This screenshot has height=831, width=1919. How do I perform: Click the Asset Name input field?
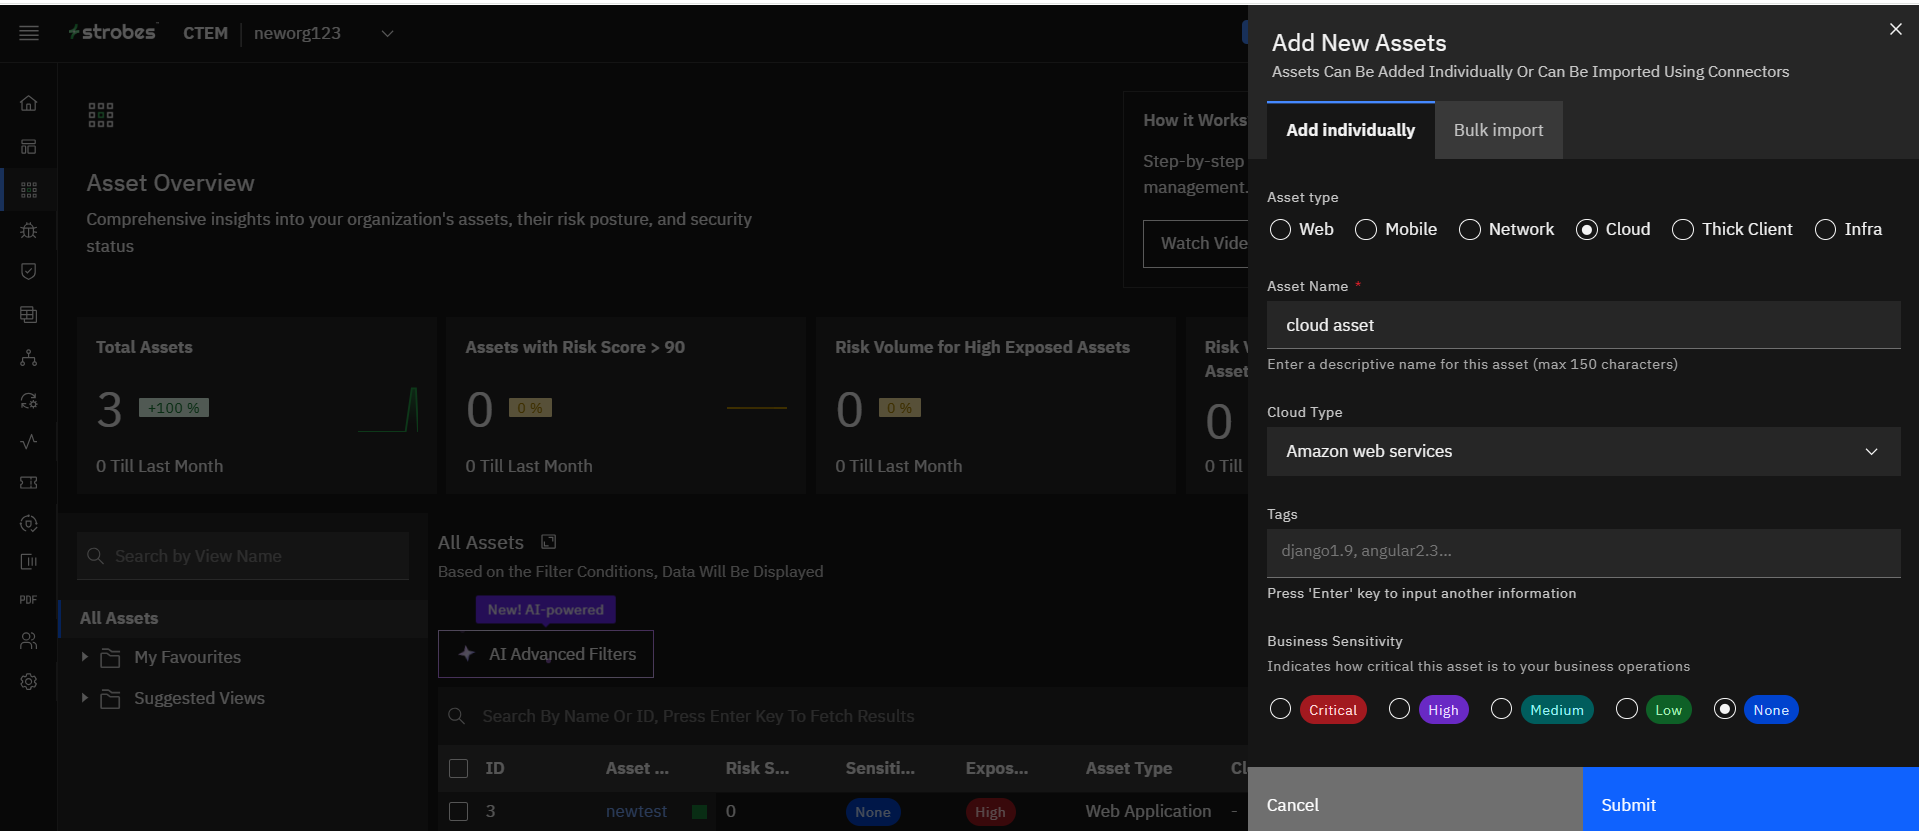(1583, 325)
